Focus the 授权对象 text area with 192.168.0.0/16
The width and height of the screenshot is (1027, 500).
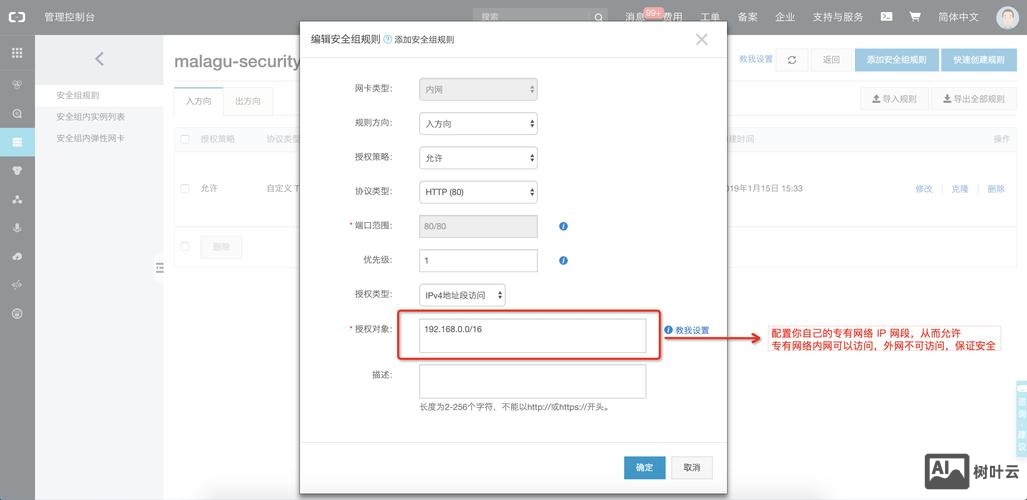click(532, 336)
